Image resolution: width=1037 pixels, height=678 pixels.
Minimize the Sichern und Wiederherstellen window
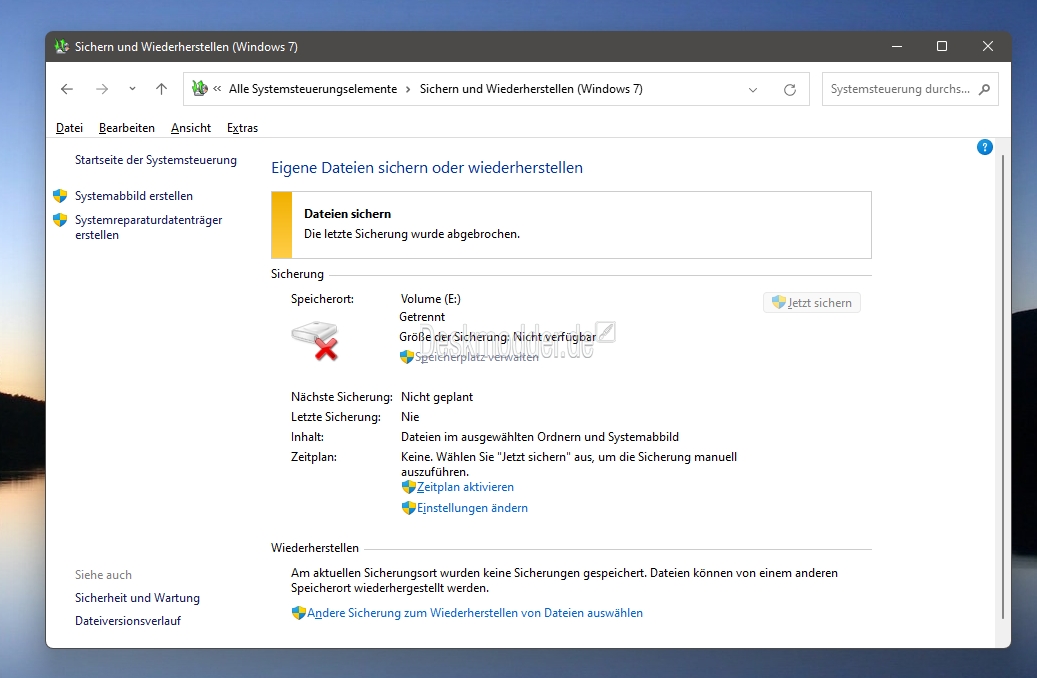[897, 46]
